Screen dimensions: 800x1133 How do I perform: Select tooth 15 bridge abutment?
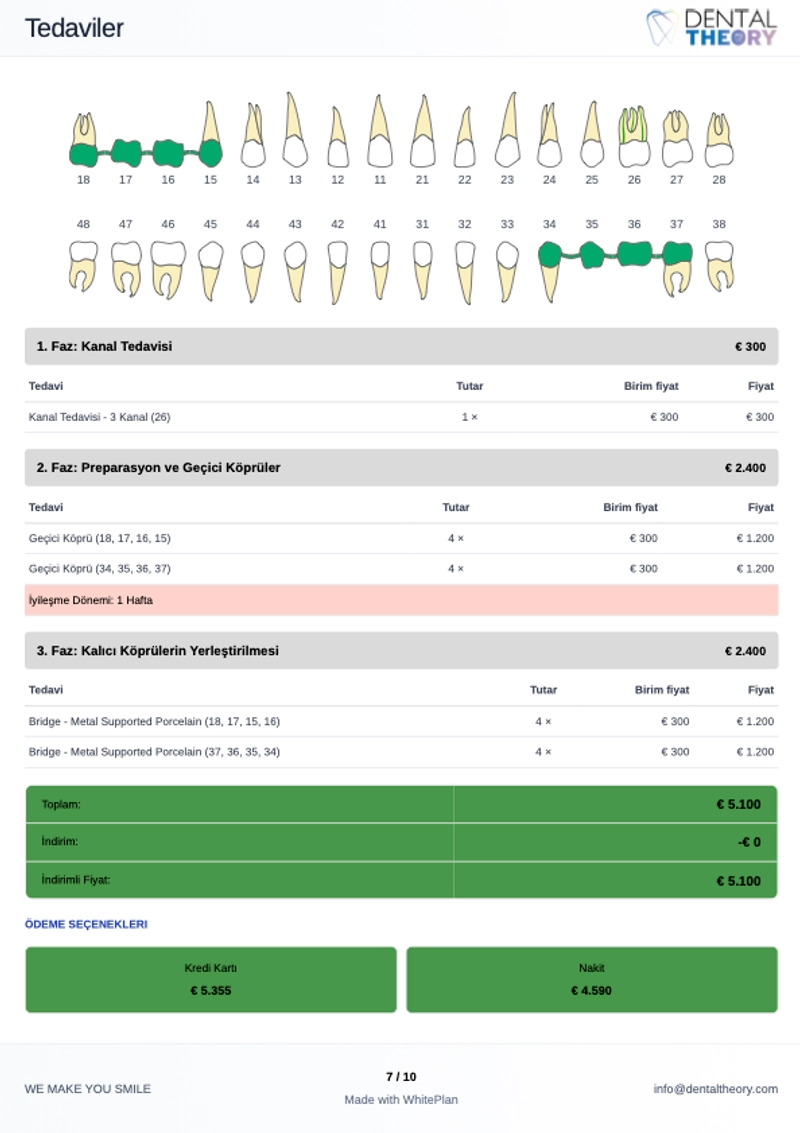pos(210,134)
